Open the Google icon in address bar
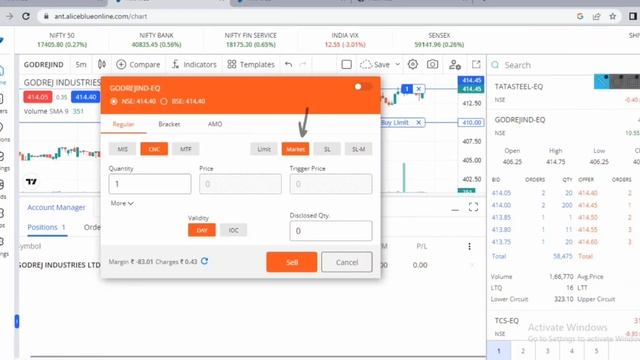This screenshot has width=640, height=360. (x=580, y=16)
